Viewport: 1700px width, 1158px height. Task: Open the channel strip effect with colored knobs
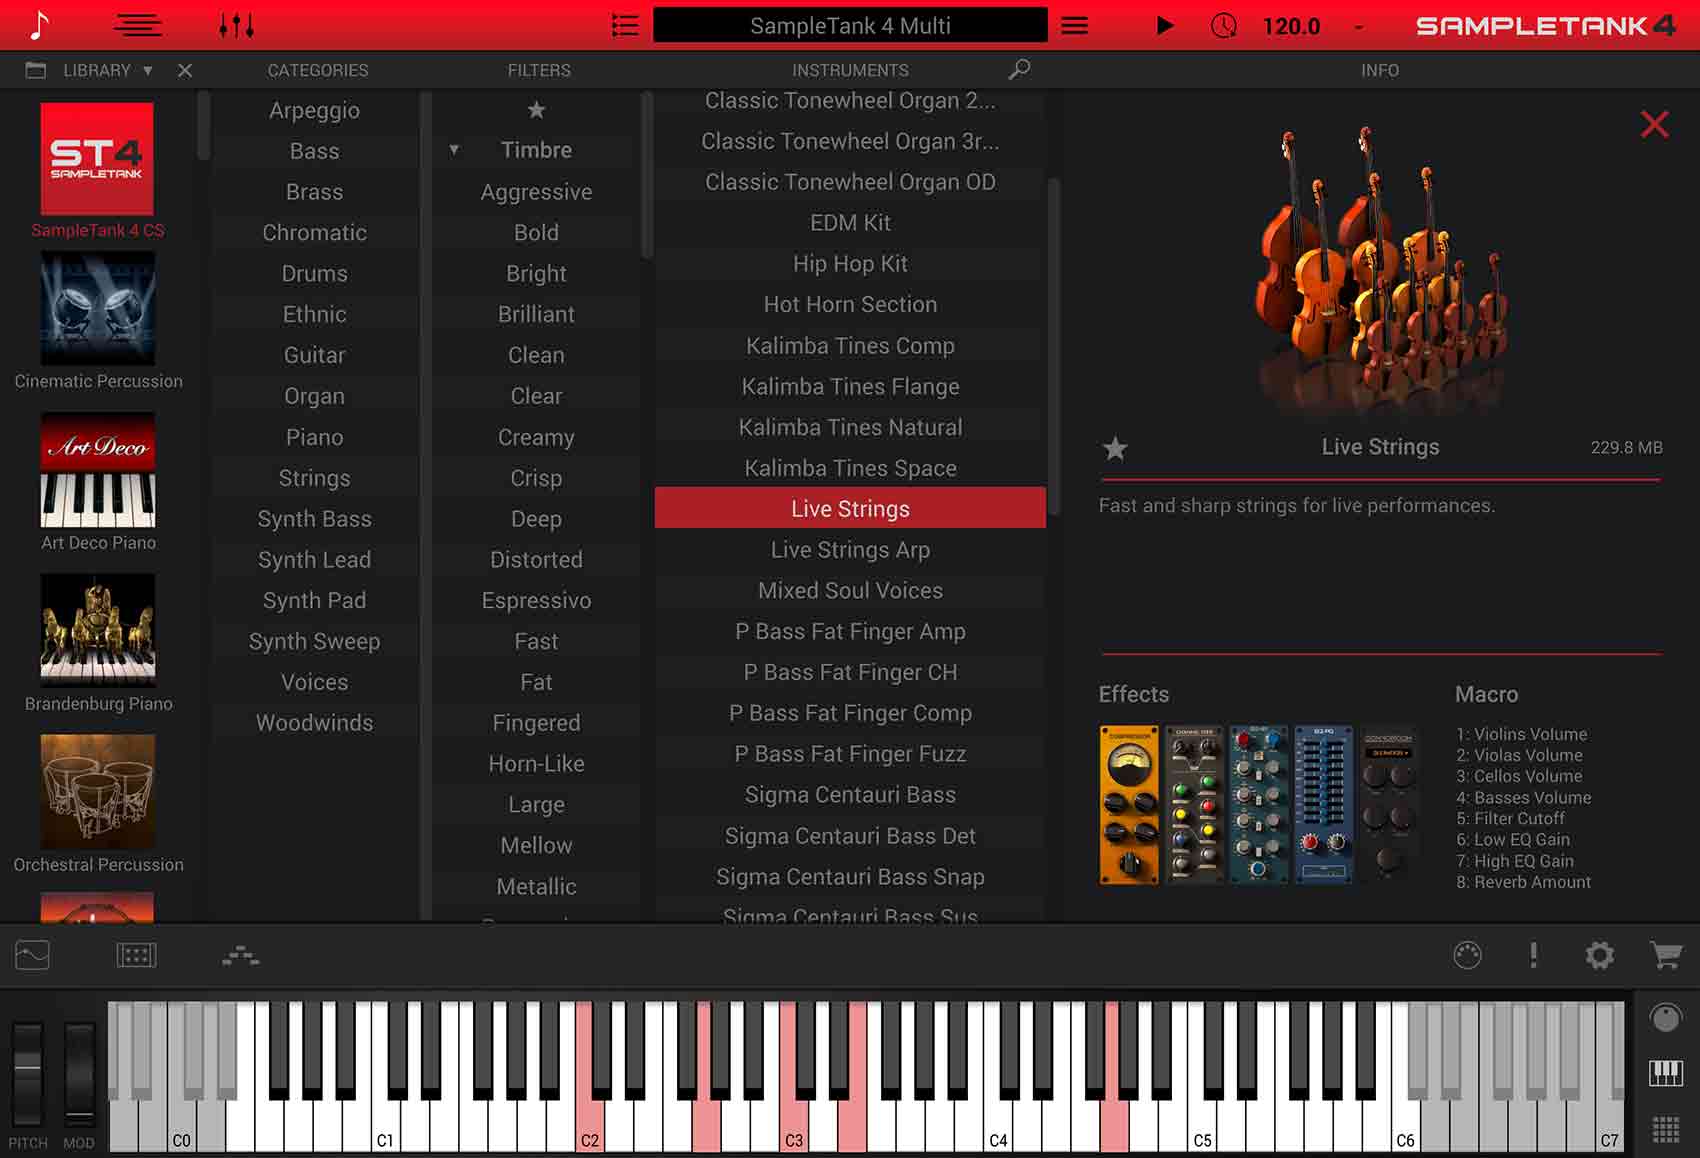[x=1194, y=805]
